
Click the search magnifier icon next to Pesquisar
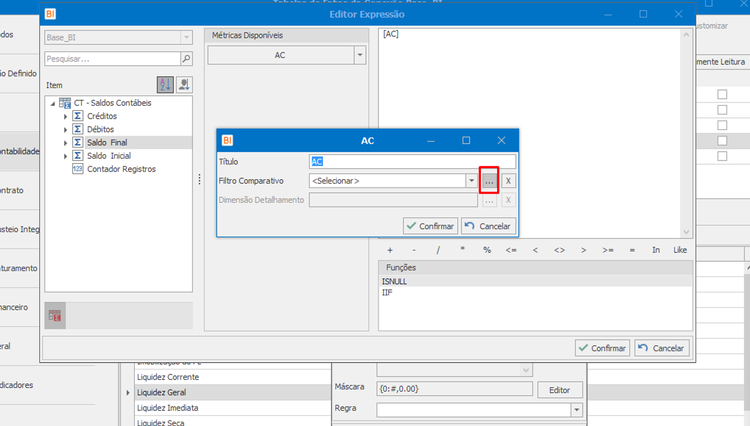point(187,59)
